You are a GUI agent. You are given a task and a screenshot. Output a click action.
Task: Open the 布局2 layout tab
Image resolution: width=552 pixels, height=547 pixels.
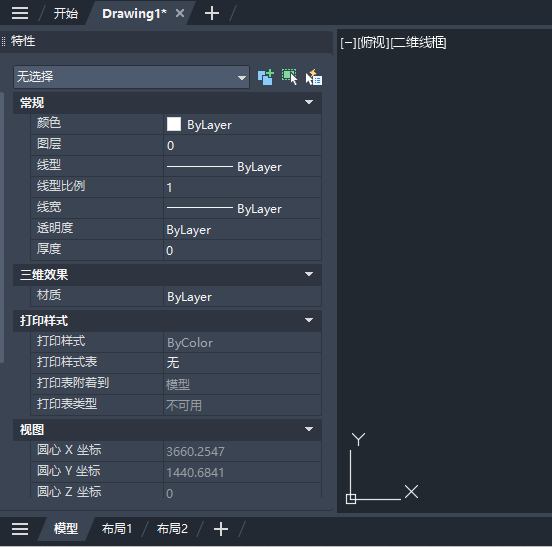coord(172,529)
